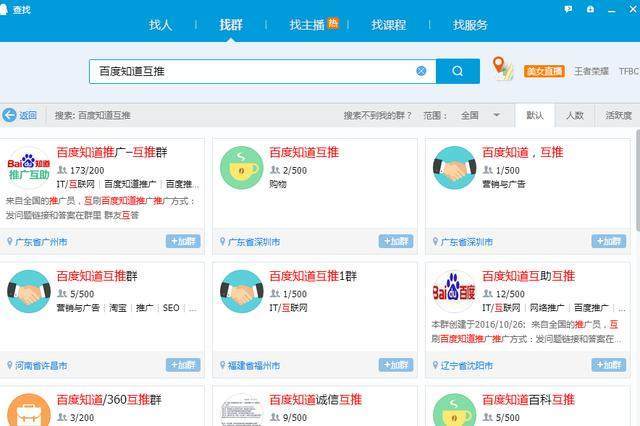
Task: Click the back arrow icon beside 返回
Action: 9,115
